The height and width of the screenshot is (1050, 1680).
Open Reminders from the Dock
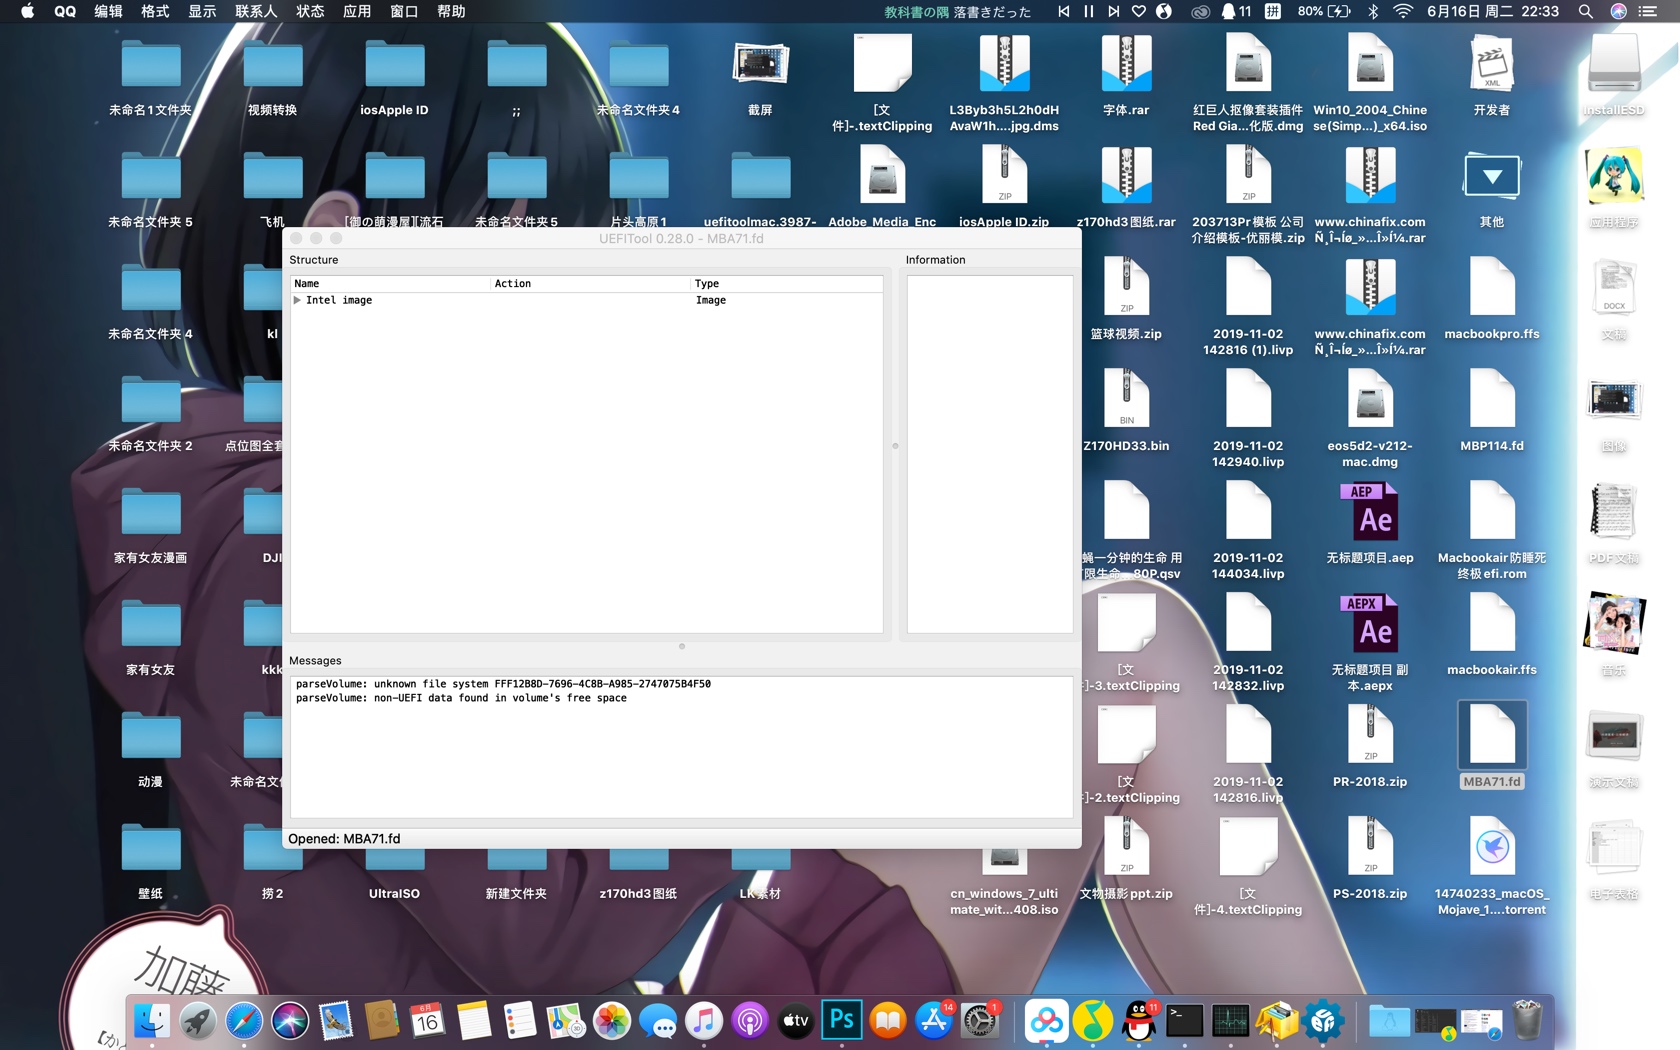point(520,1021)
